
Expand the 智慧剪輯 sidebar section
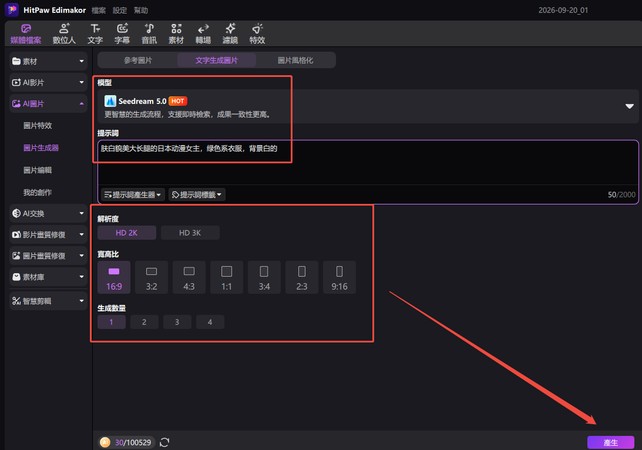click(48, 301)
